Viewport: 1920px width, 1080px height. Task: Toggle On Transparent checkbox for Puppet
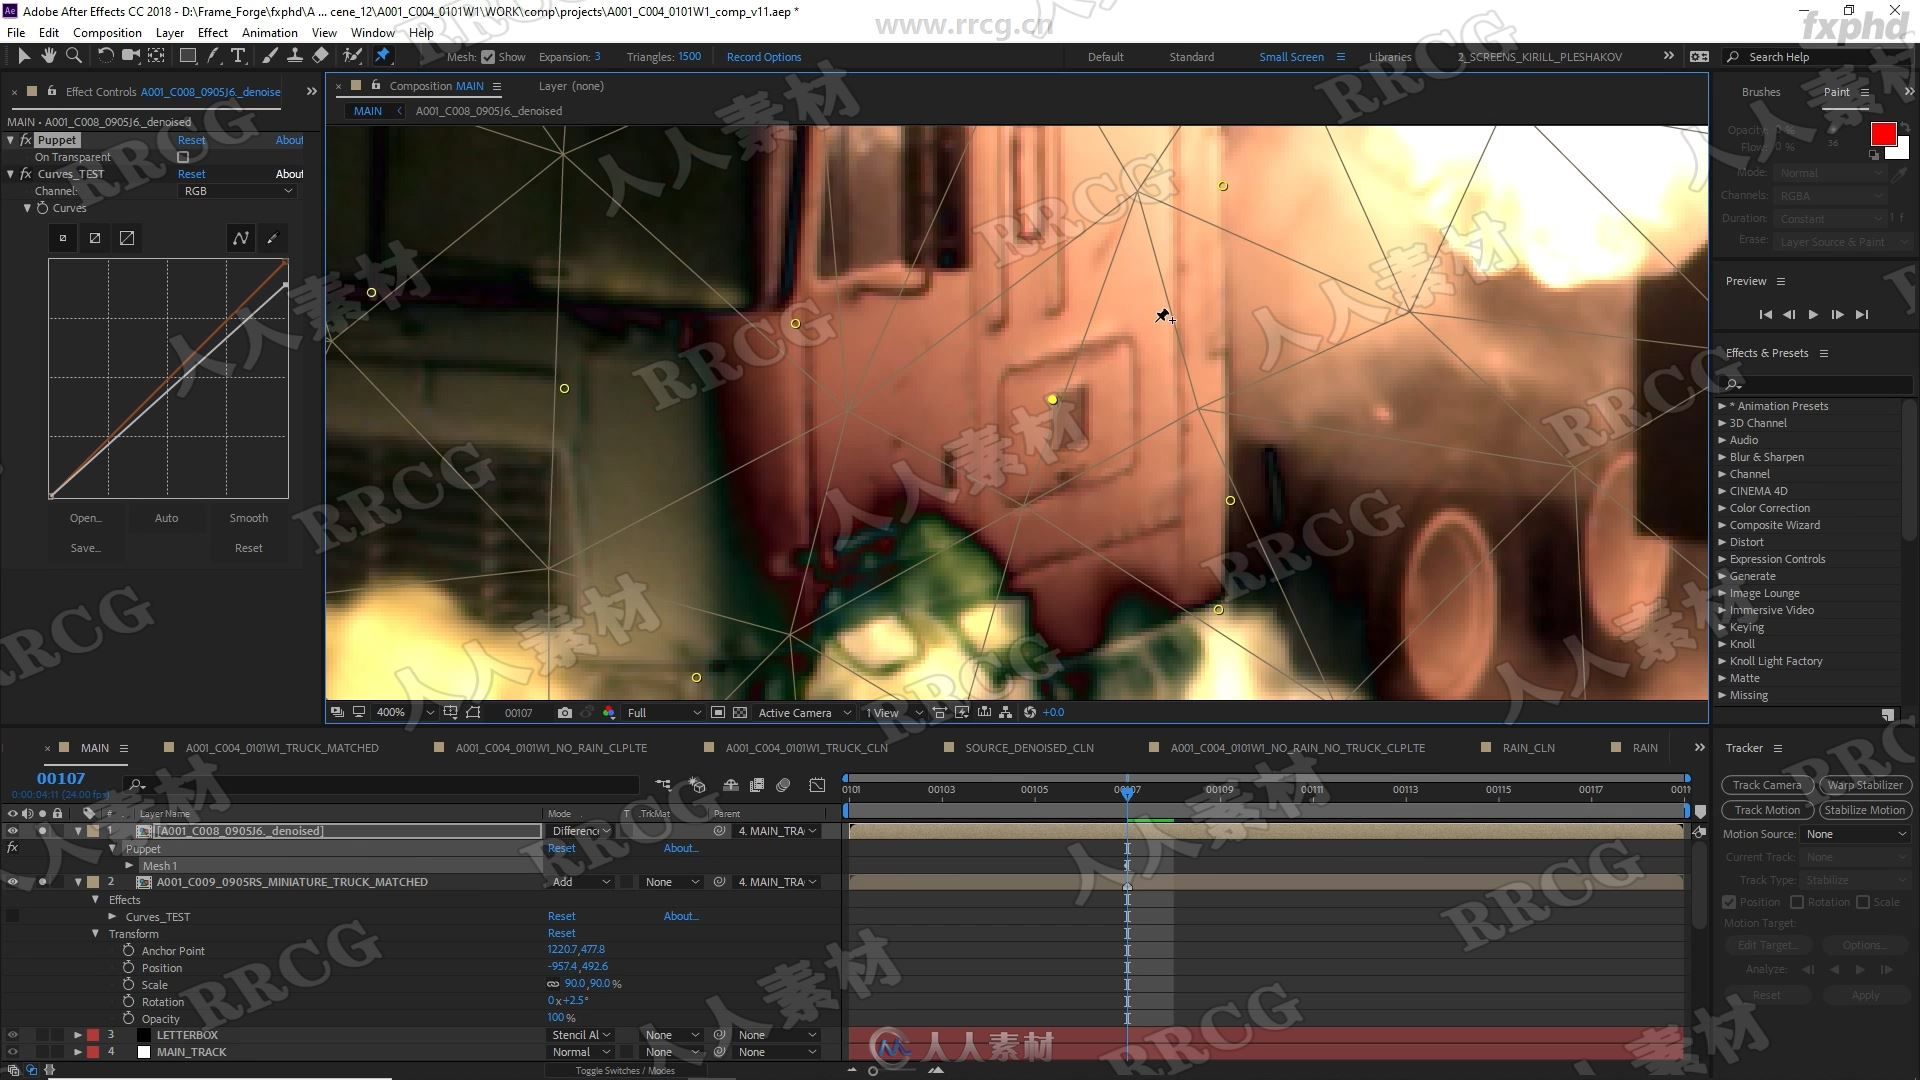click(183, 157)
